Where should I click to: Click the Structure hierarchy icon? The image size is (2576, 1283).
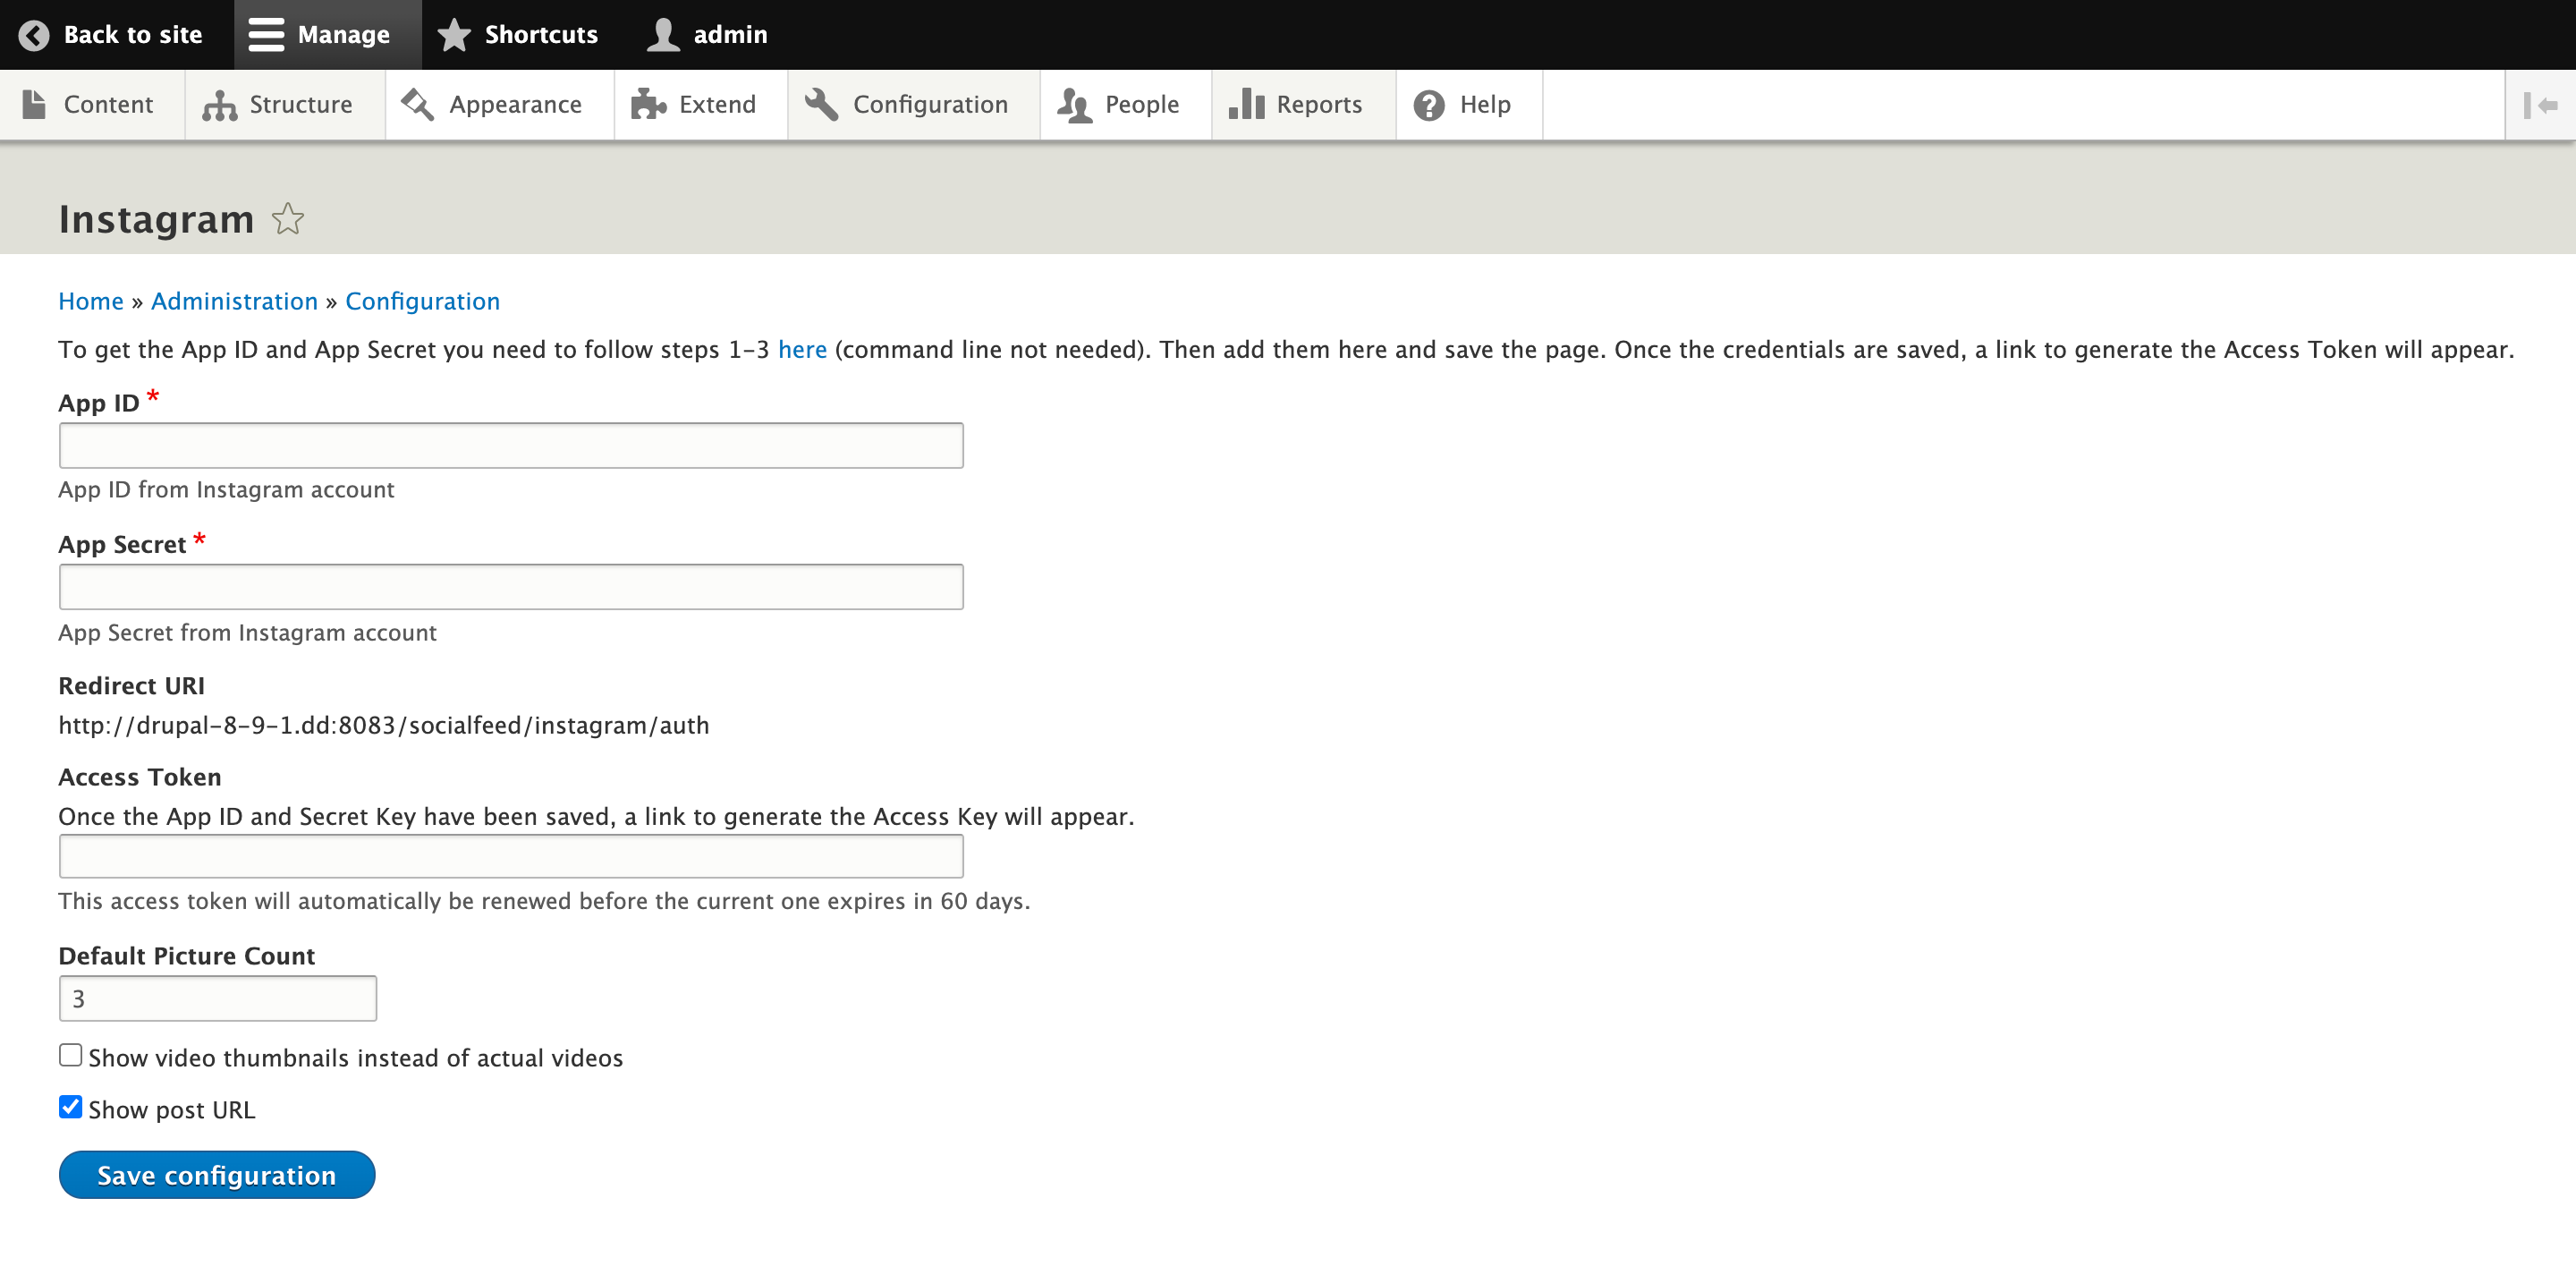(x=219, y=105)
